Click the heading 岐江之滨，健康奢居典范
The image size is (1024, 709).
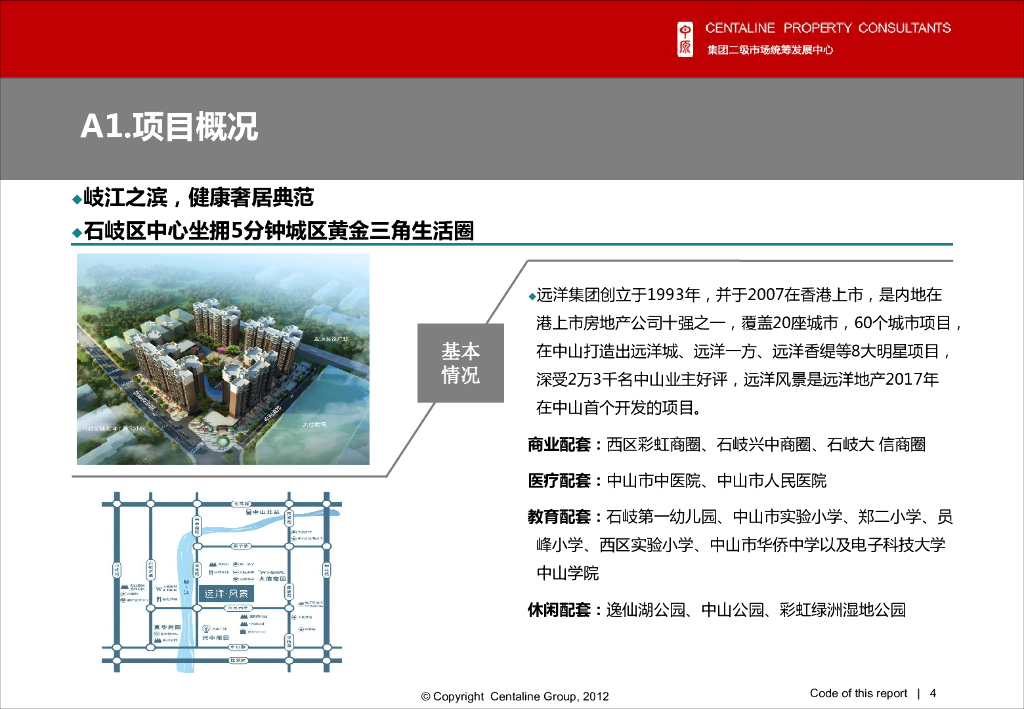click(x=199, y=197)
